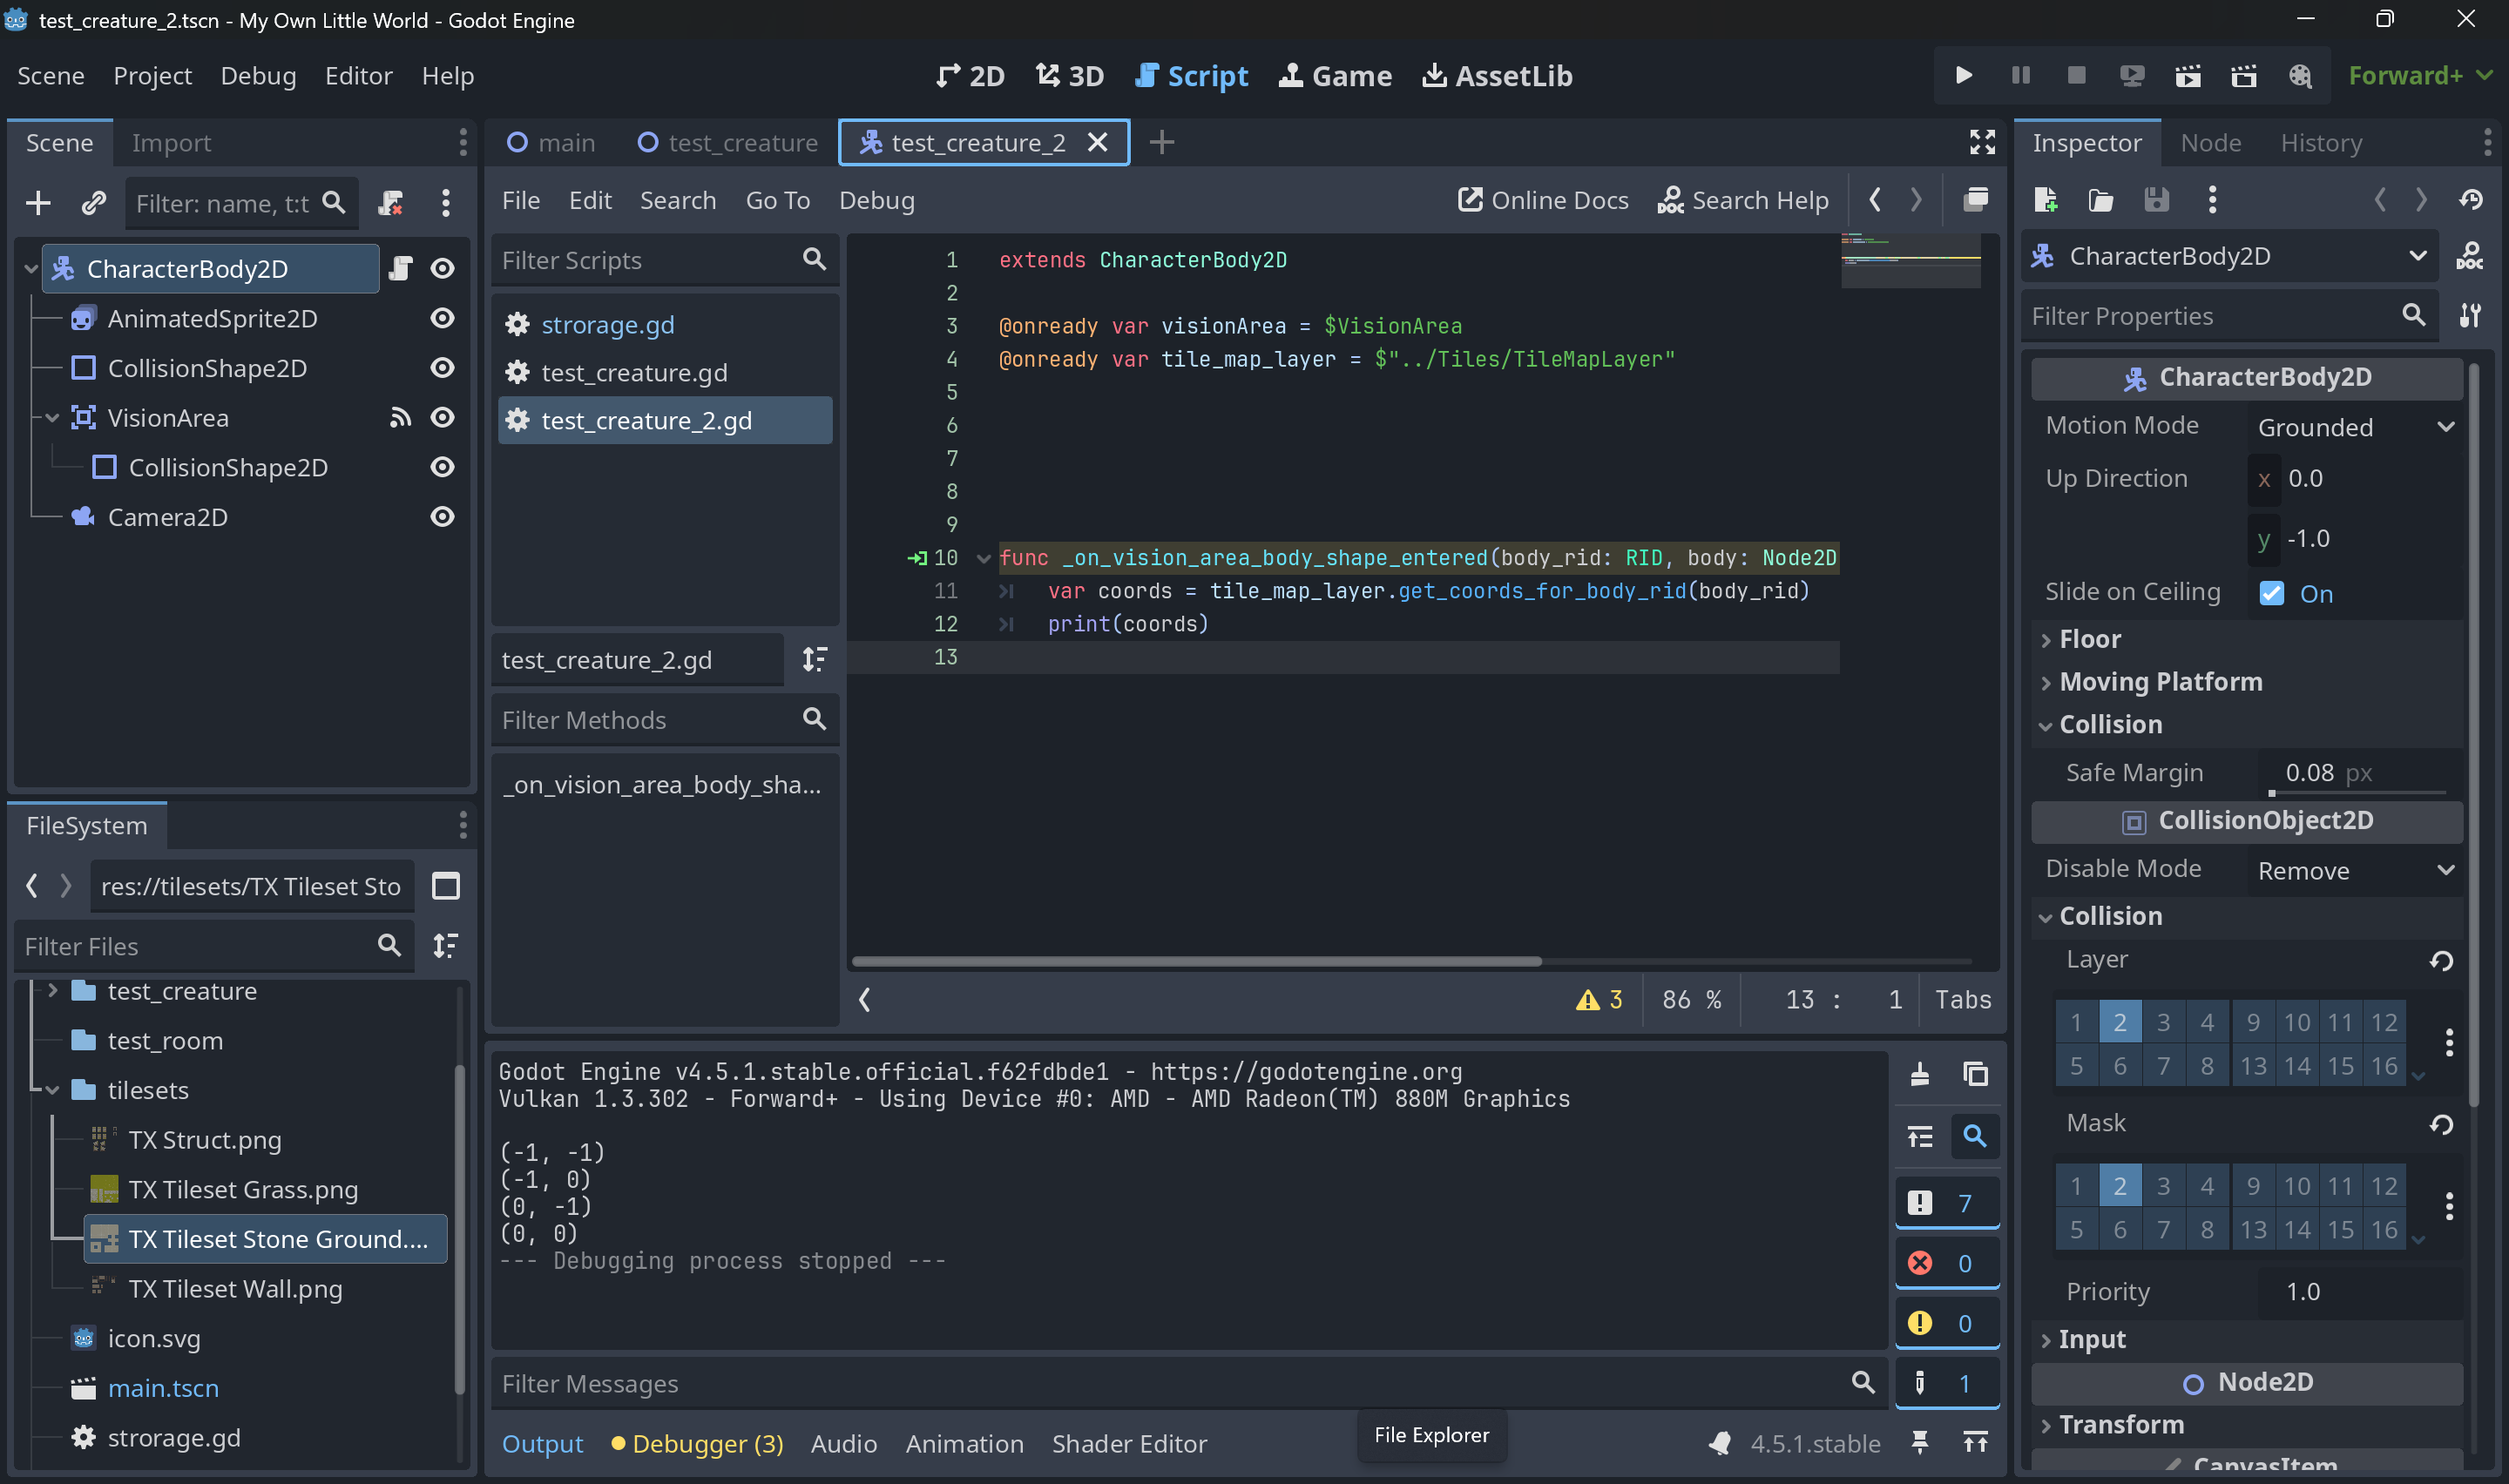Viewport: 2509px width, 1484px height.
Task: Open the Project menu
Action: point(152,76)
